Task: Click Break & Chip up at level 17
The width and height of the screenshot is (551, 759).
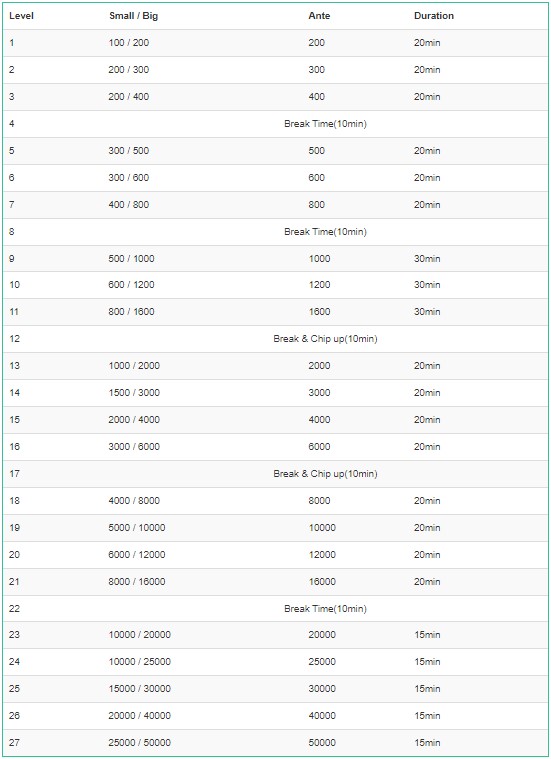Action: coord(325,474)
